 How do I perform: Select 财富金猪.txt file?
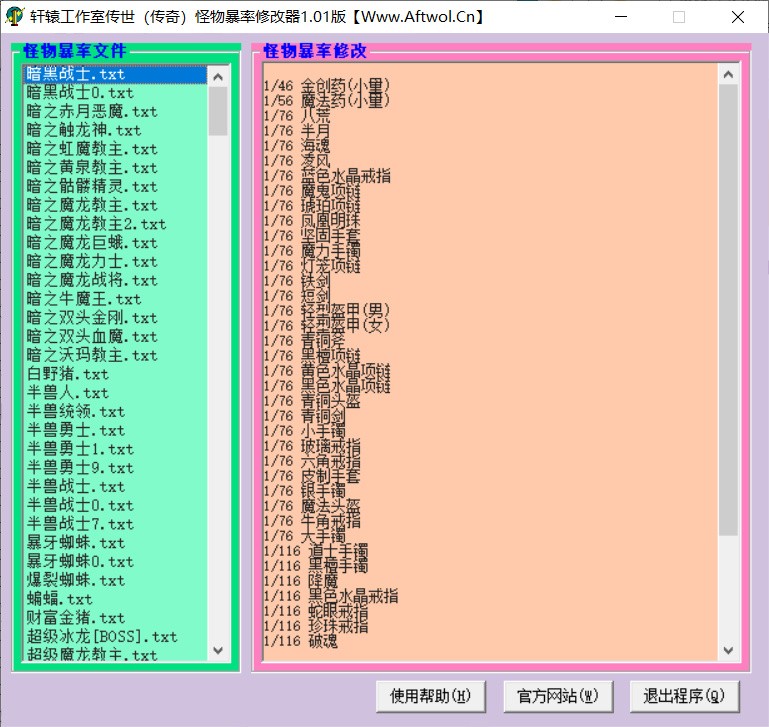click(115, 619)
